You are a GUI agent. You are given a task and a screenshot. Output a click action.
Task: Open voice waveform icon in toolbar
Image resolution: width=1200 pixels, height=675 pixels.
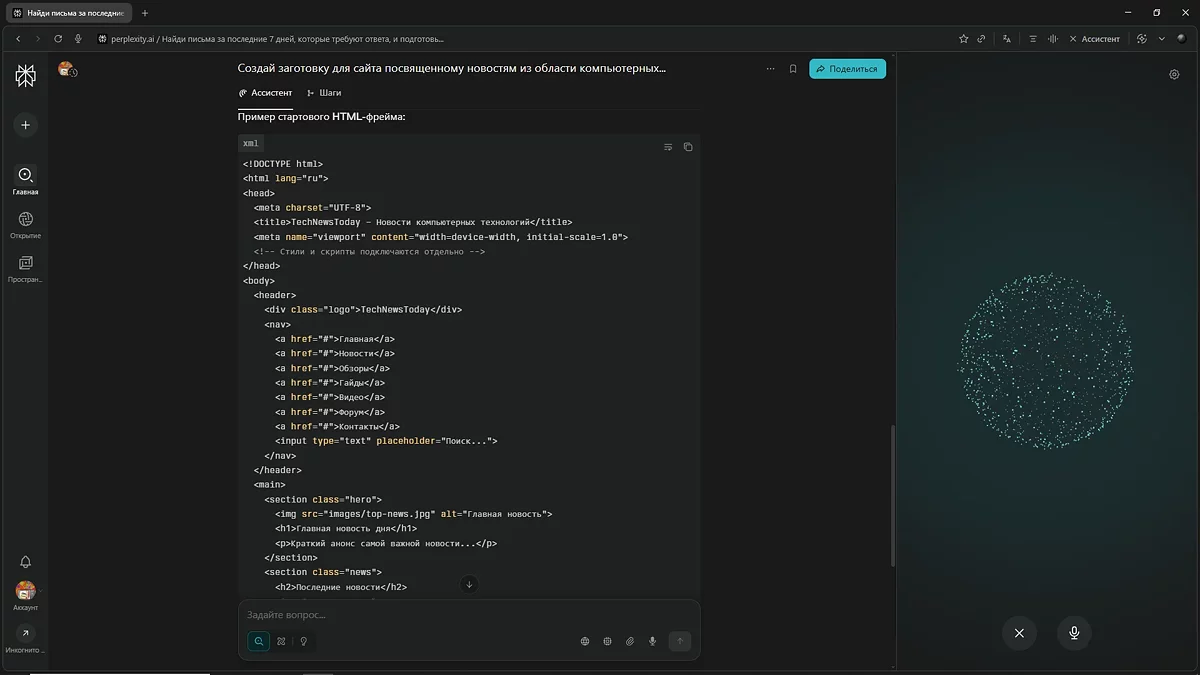[x=1052, y=39]
